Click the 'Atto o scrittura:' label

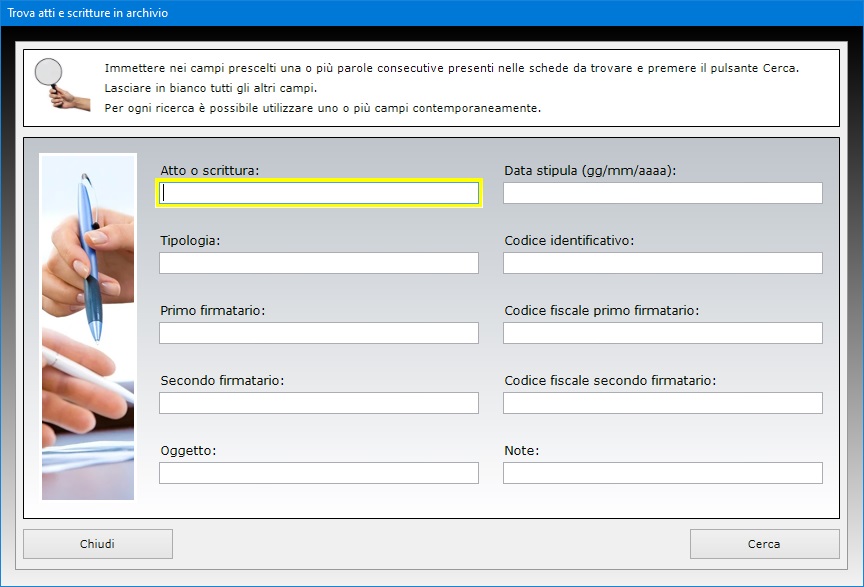click(209, 171)
